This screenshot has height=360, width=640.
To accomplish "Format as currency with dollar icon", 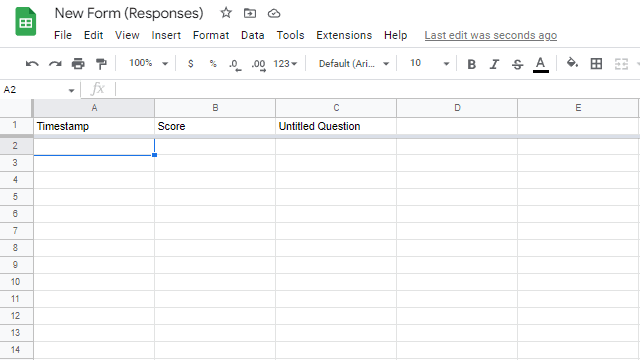I will (190, 64).
